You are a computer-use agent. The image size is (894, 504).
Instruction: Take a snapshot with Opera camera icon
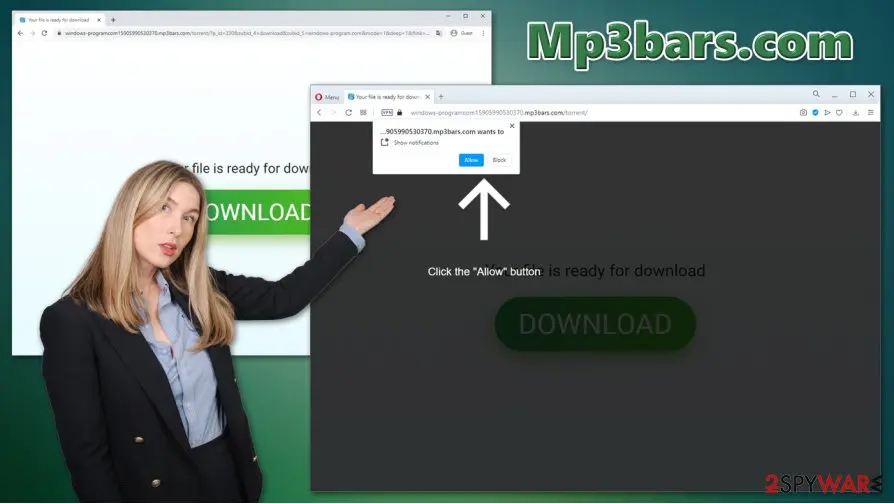pyautogui.click(x=803, y=113)
